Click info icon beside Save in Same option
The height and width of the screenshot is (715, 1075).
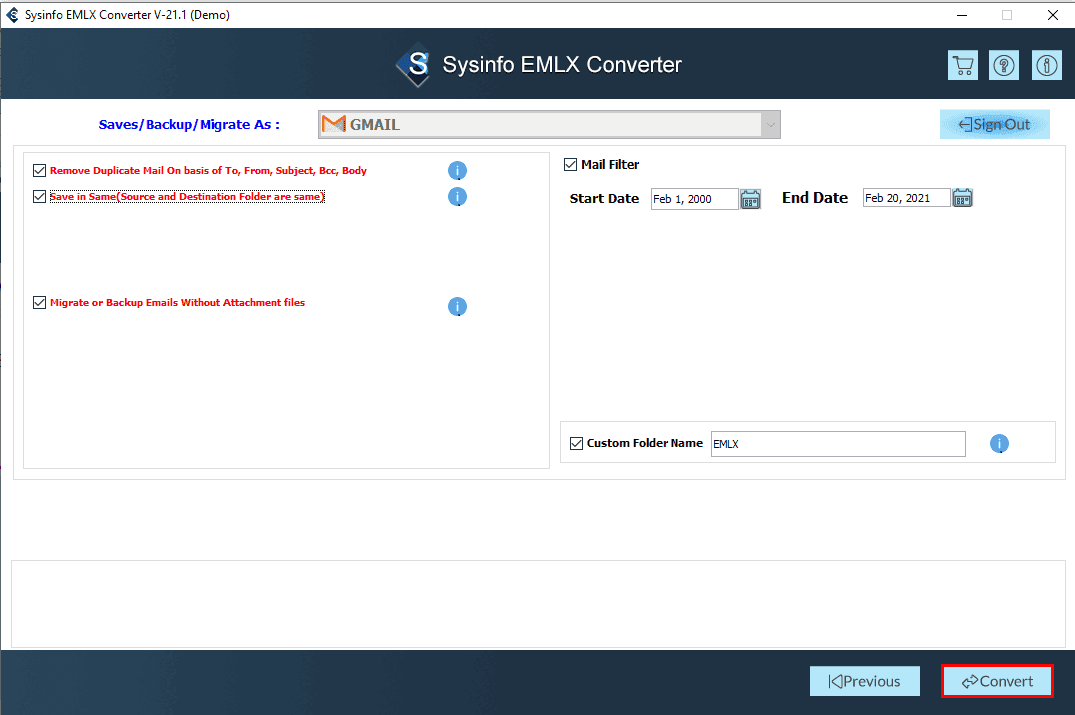coord(457,197)
